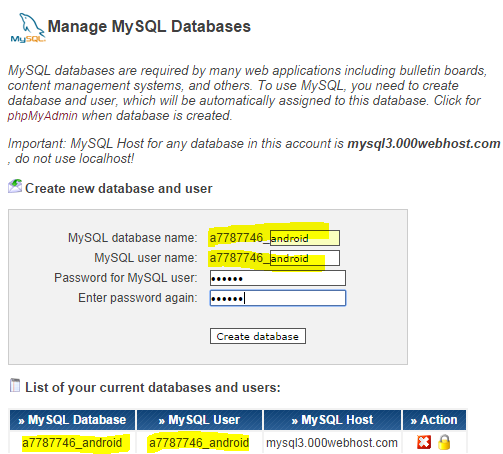
Task: Select a7787746_android in the user column
Action: (199, 443)
